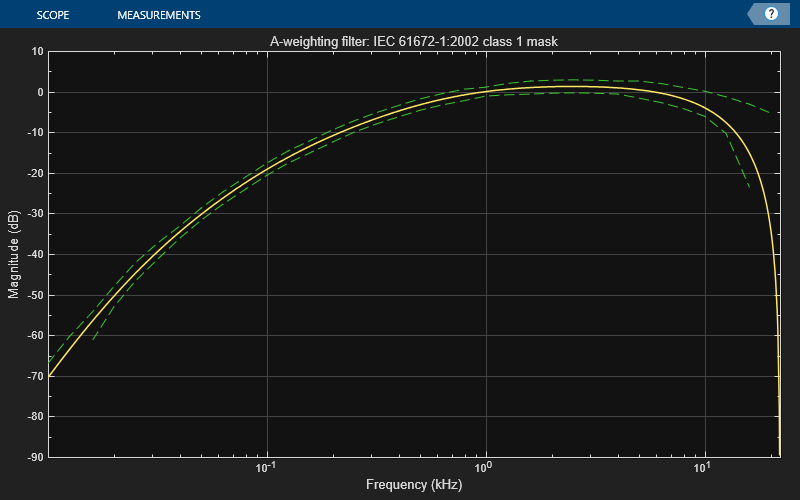Click the -70 y-axis tick label

coord(35,377)
